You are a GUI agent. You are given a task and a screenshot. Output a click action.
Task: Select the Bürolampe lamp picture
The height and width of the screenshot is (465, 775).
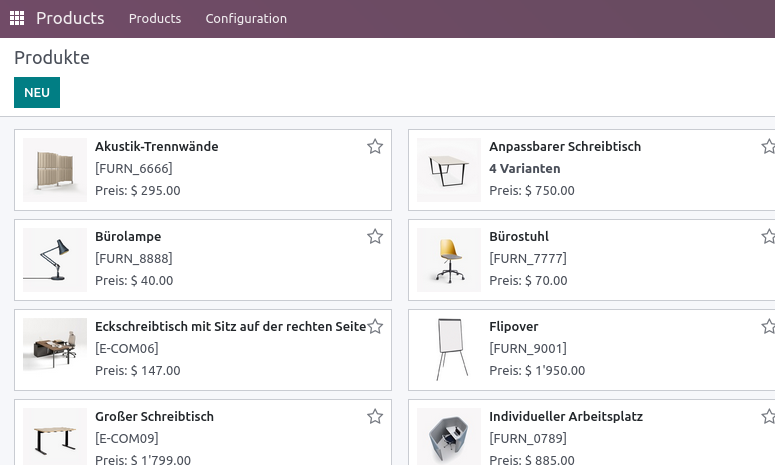[55, 260]
